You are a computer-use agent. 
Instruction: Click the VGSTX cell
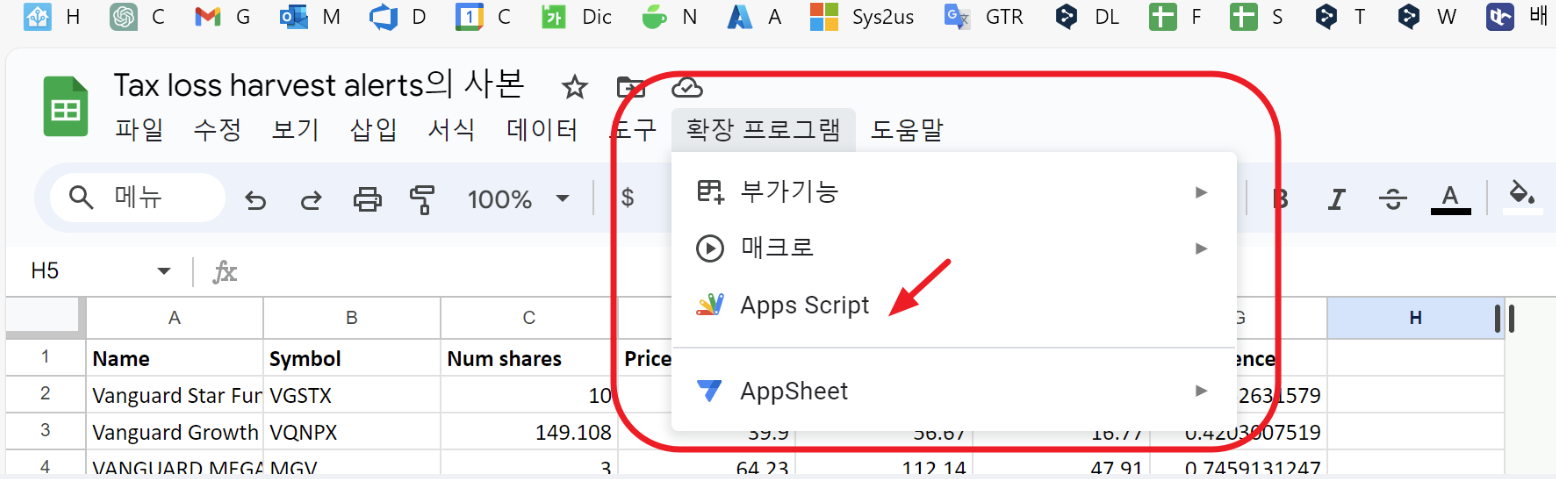pyautogui.click(x=352, y=395)
